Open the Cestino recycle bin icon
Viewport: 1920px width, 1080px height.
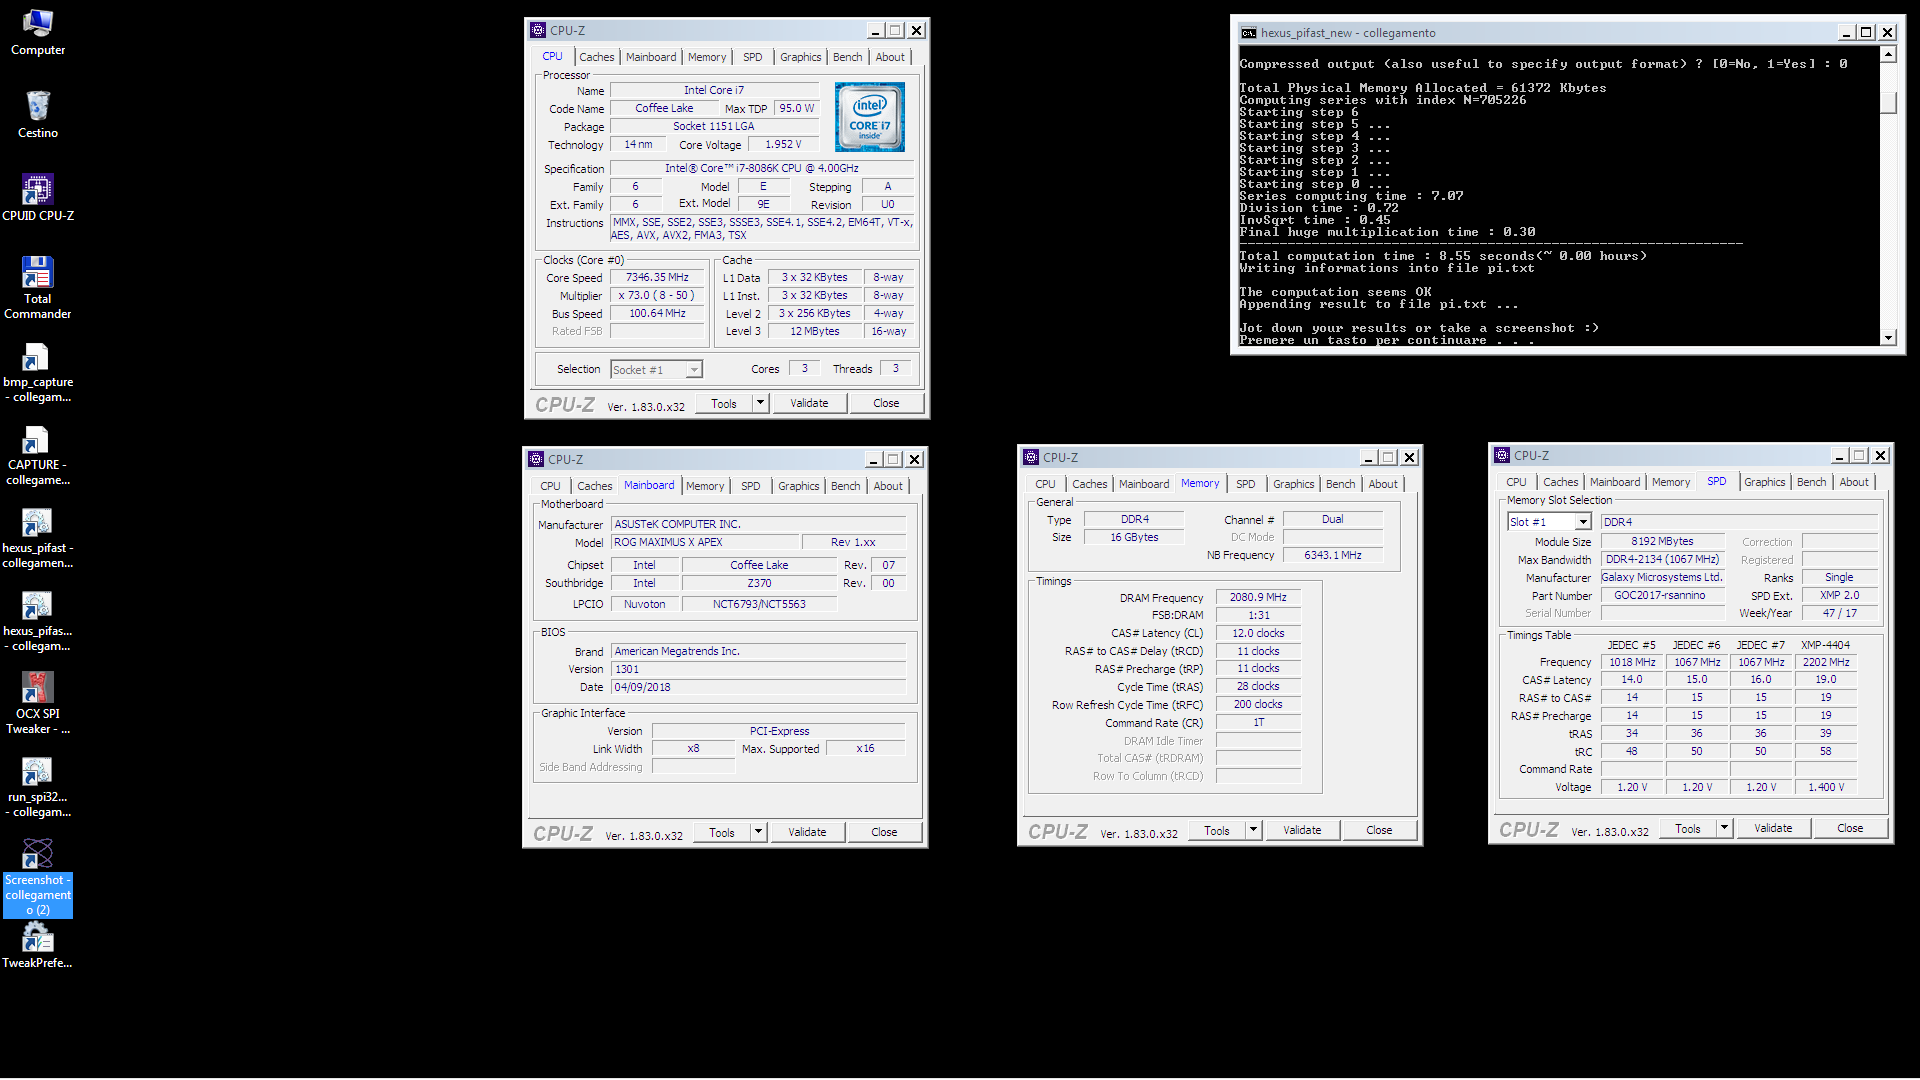pyautogui.click(x=37, y=115)
